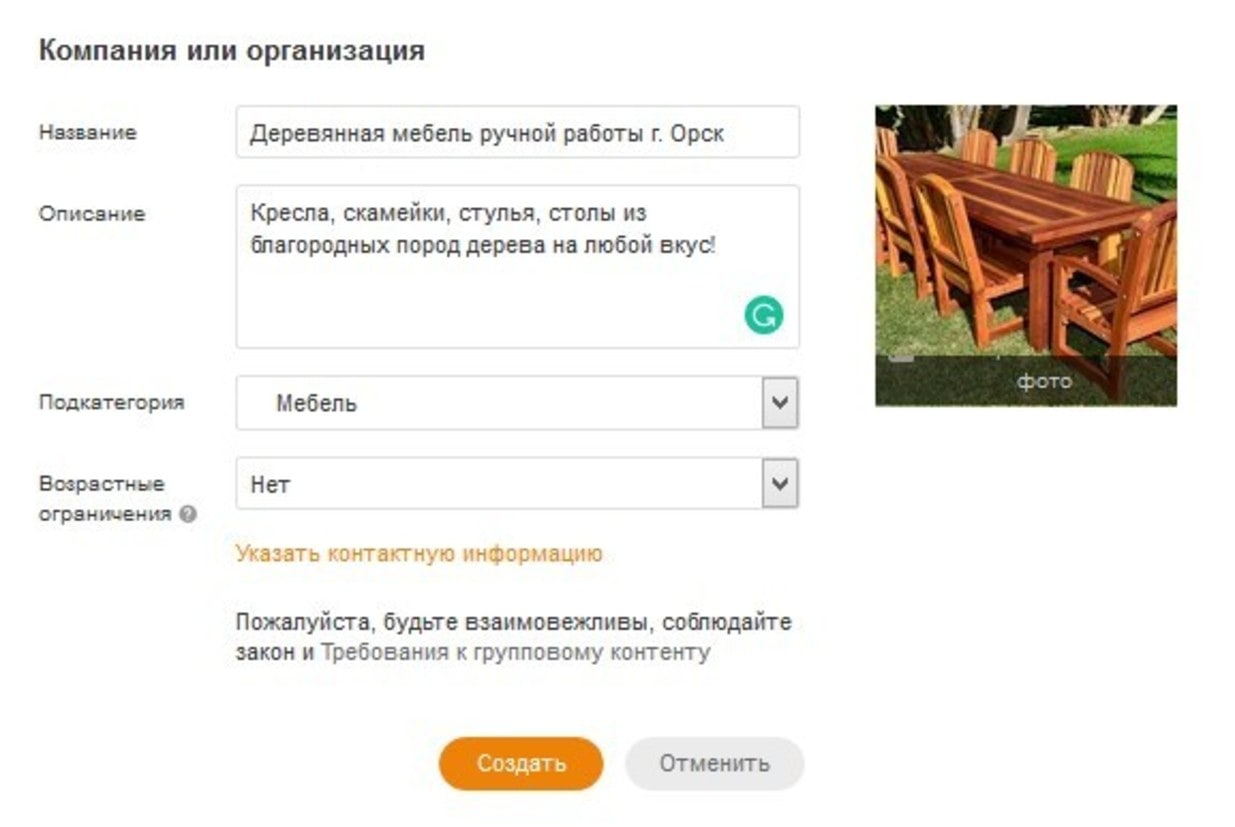Click the Описание field label
1235x827 pixels.
(92, 214)
